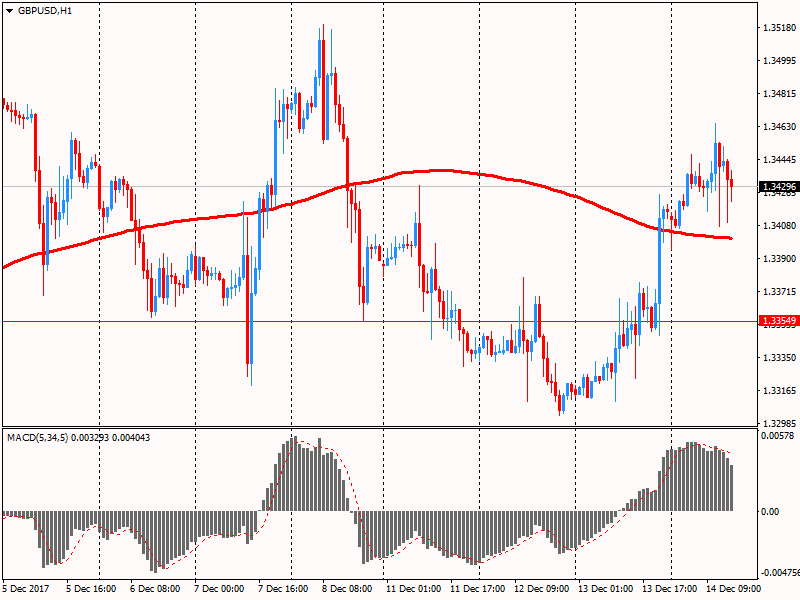Image resolution: width=800 pixels, height=600 pixels.
Task: Click the 1.34630 price scale label
Action: pos(779,127)
